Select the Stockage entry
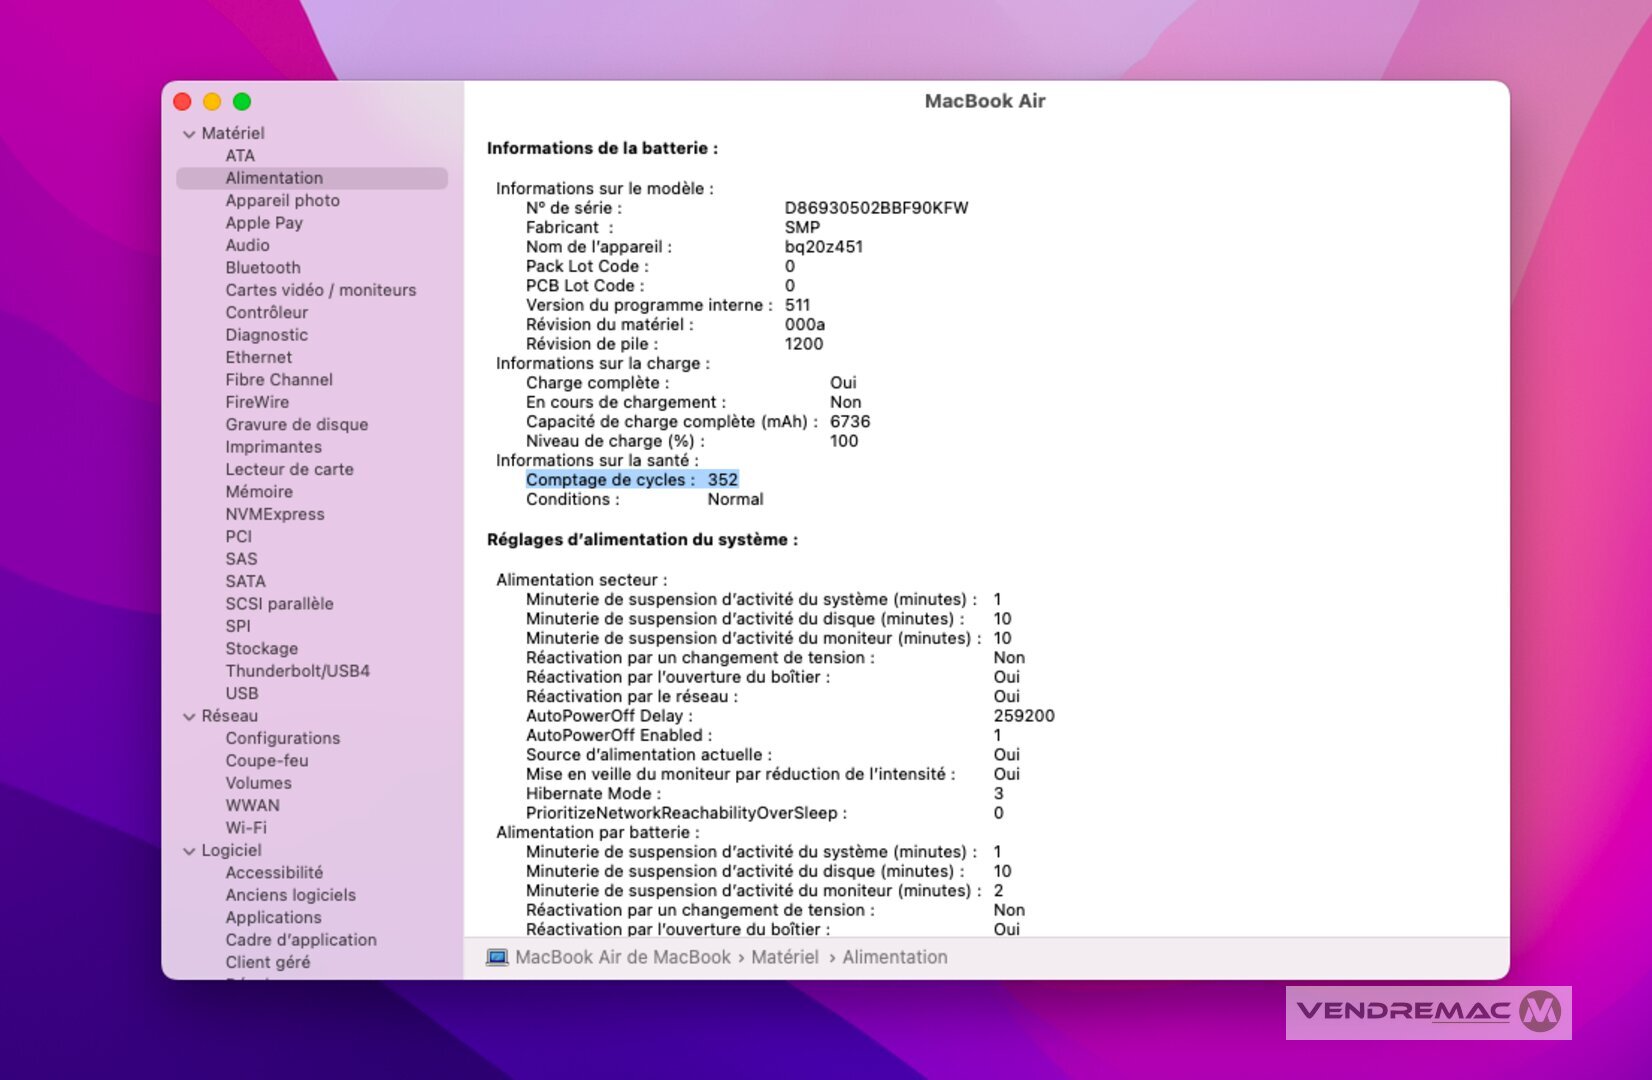 pyautogui.click(x=261, y=649)
